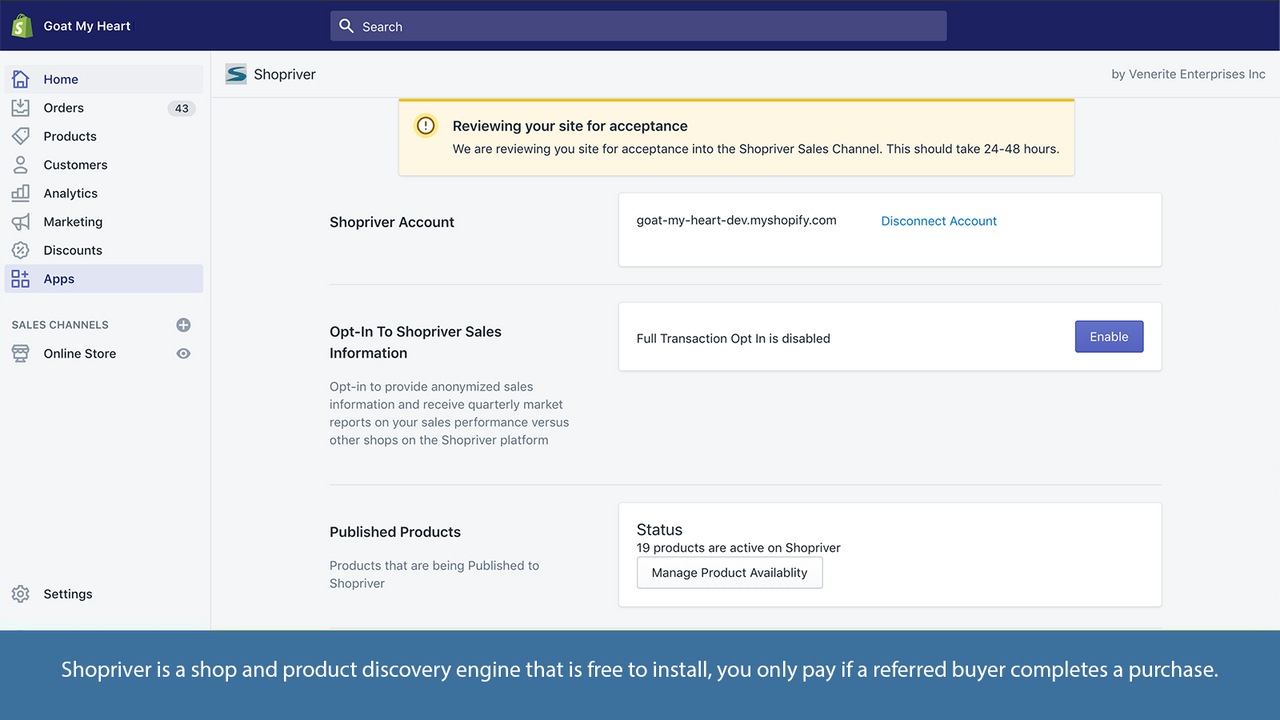1280x720 pixels.
Task: Open the Discounts menu item
Action: pos(104,250)
